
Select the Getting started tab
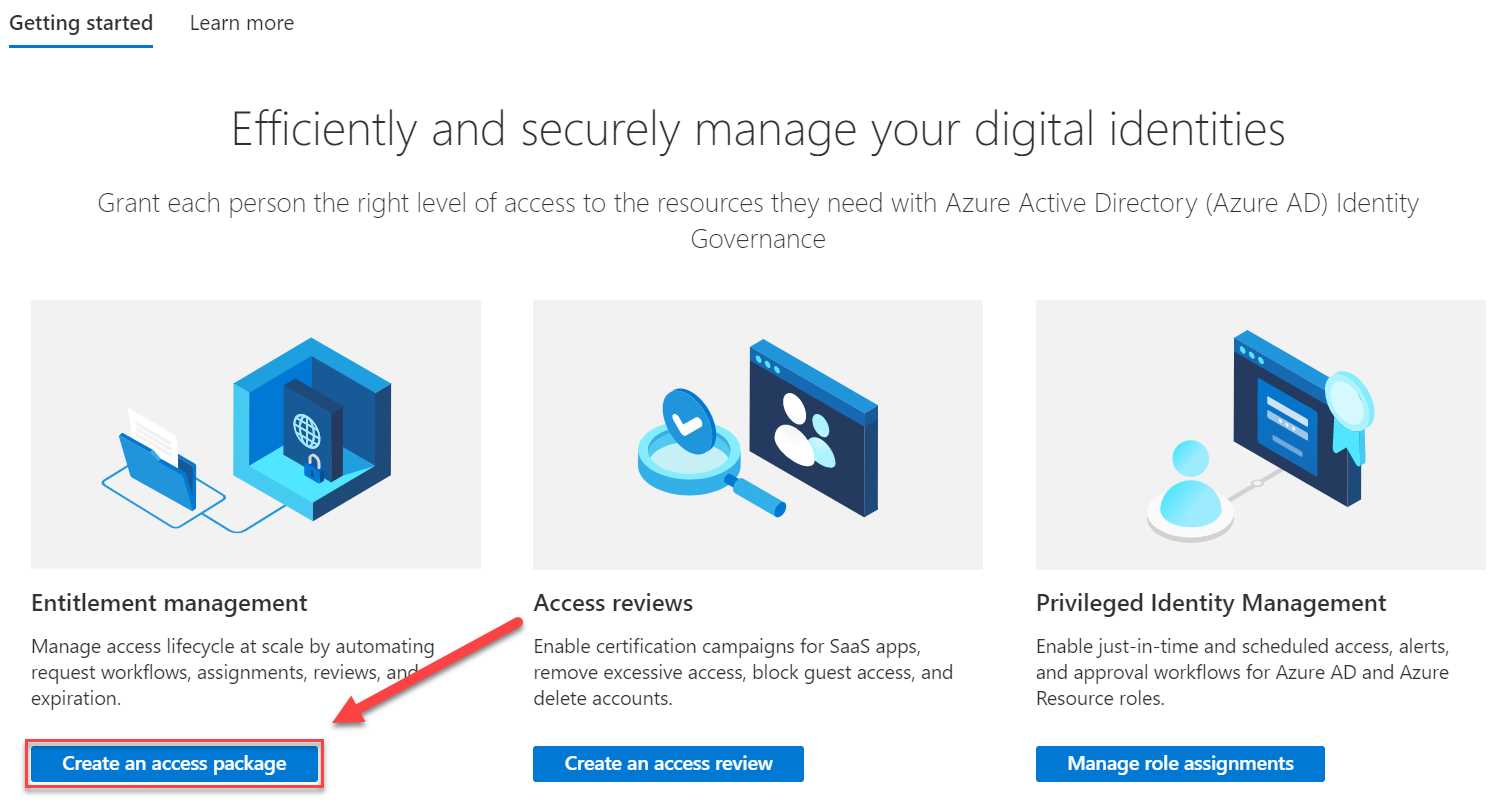[81, 22]
